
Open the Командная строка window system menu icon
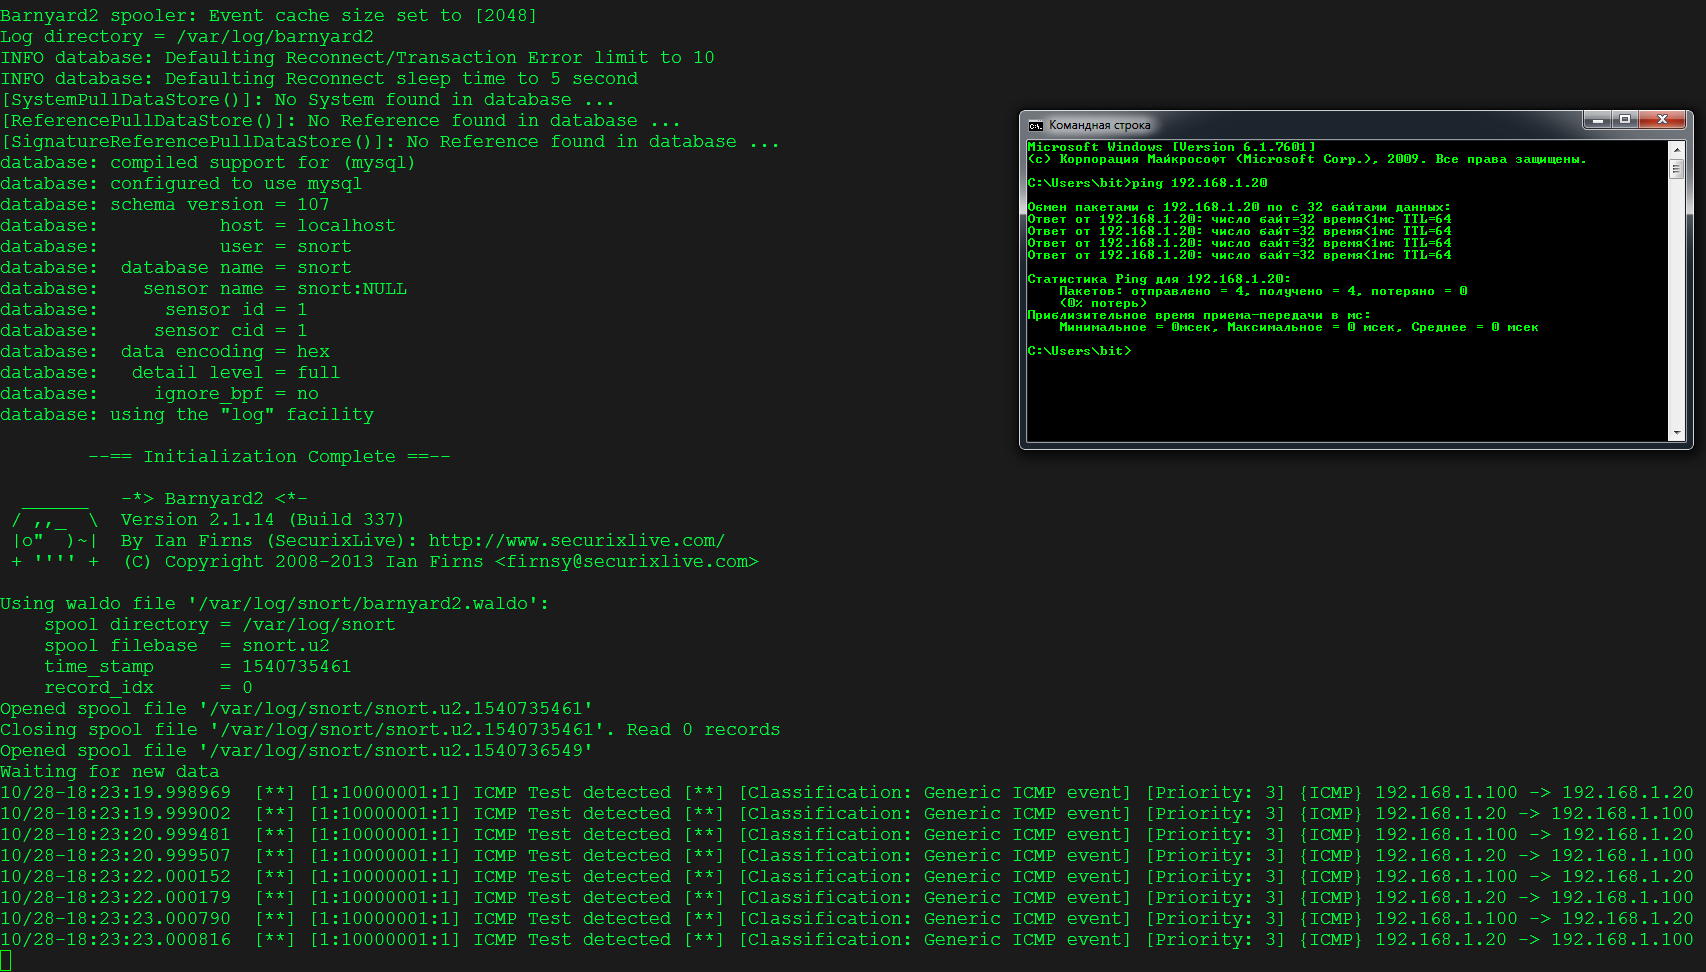coord(1036,125)
